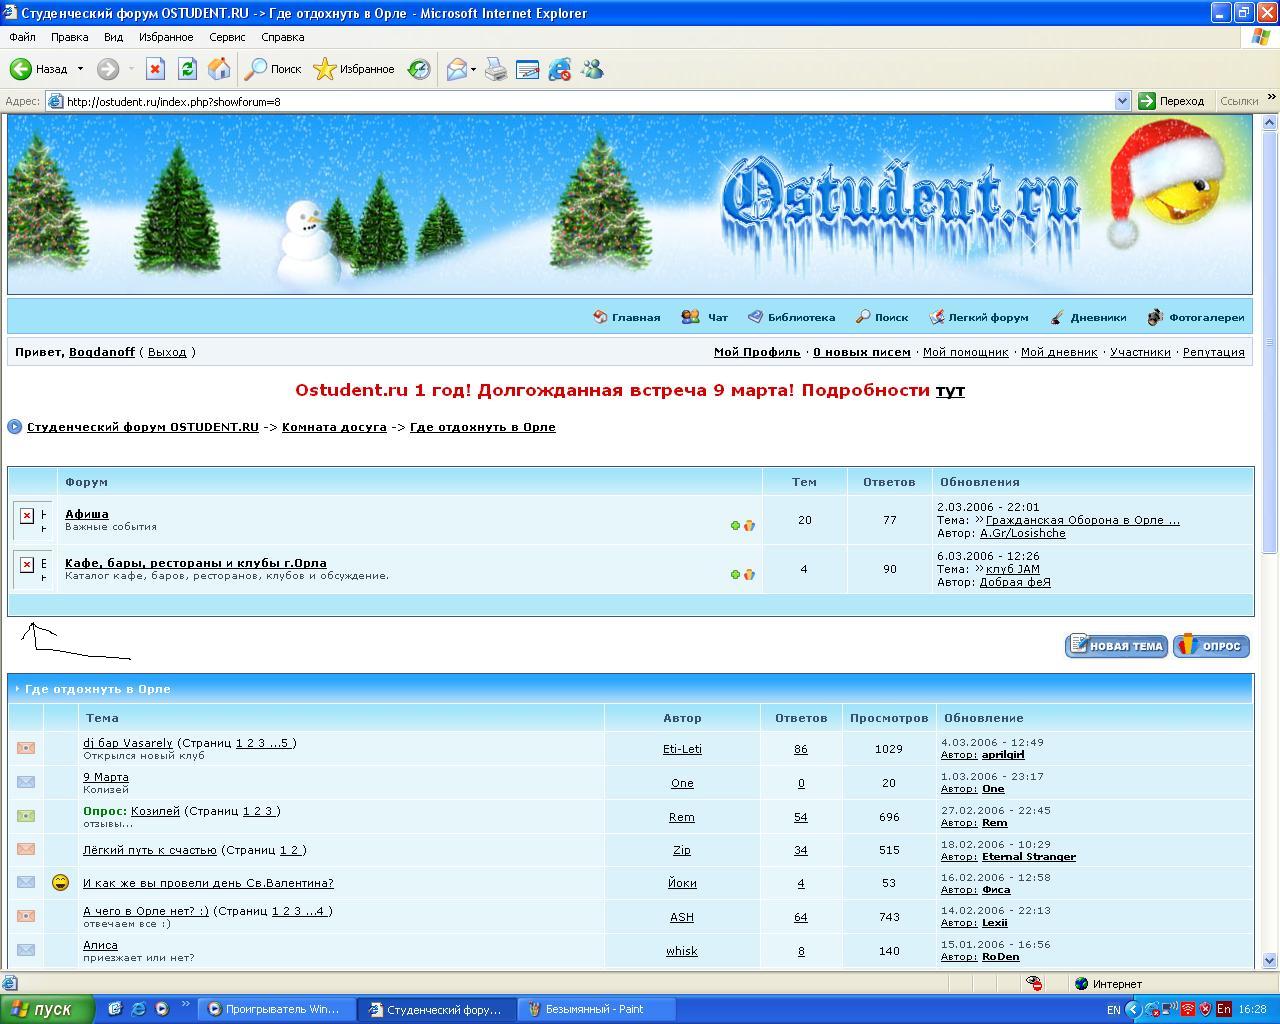
Task: Click the Print toolbar icon
Action: (496, 69)
